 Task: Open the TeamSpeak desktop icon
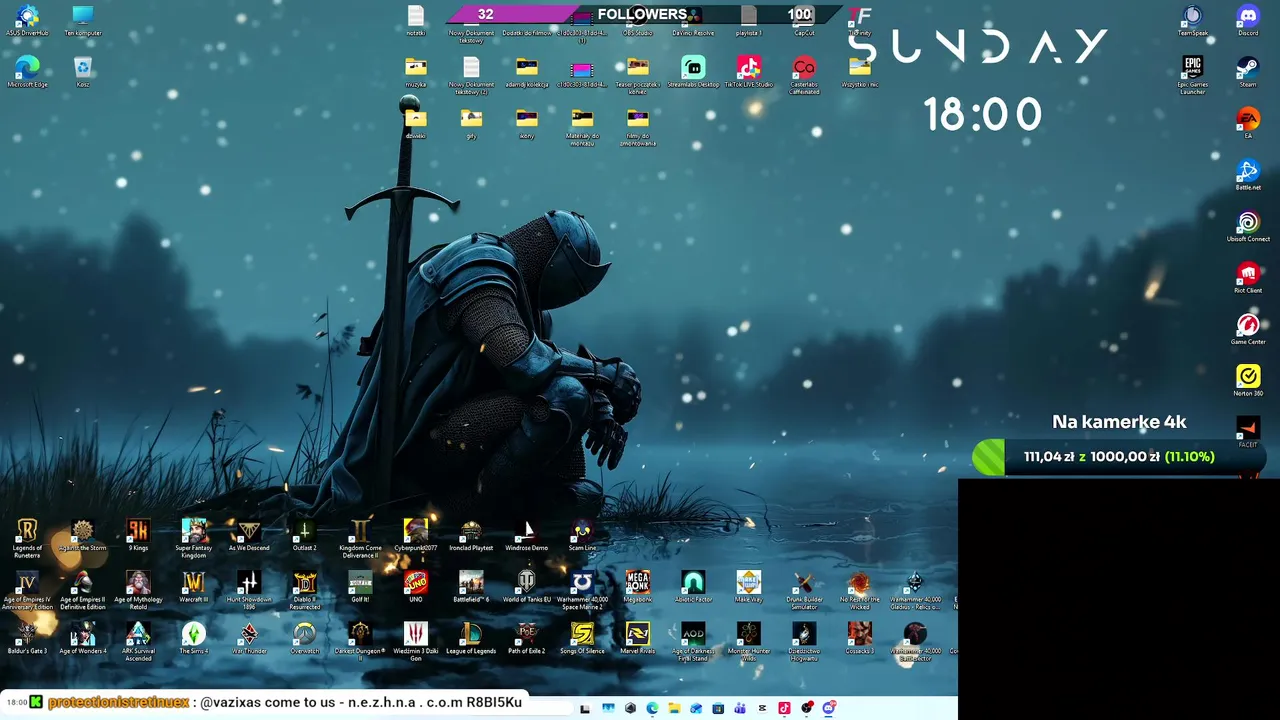(1192, 20)
